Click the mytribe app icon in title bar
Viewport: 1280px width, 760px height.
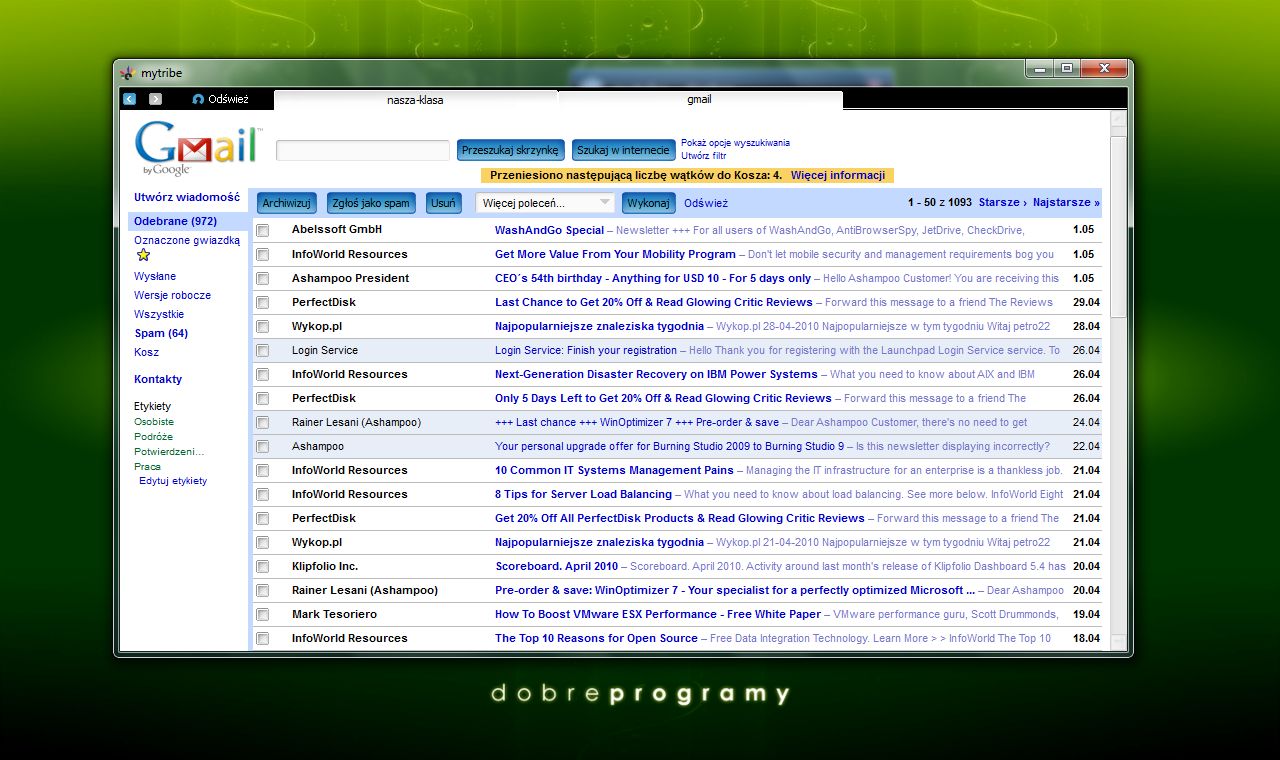(x=127, y=73)
